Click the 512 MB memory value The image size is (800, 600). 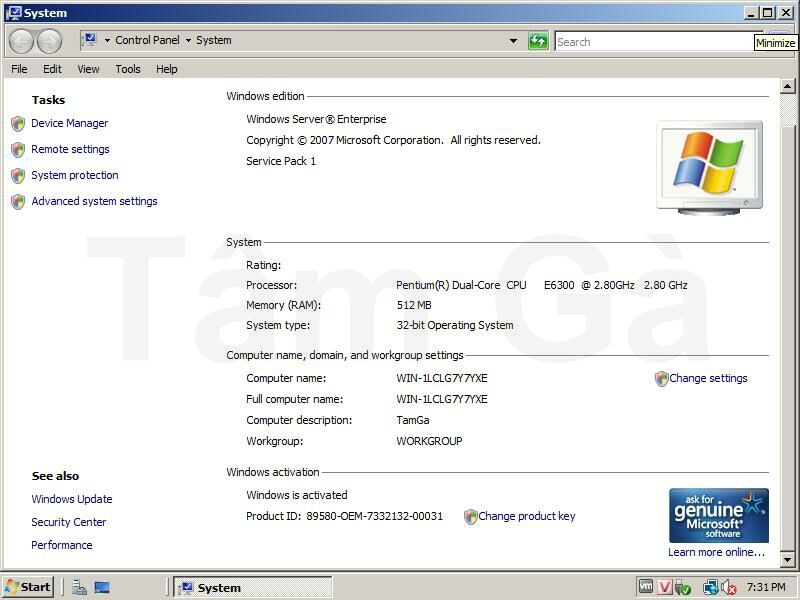tap(414, 305)
